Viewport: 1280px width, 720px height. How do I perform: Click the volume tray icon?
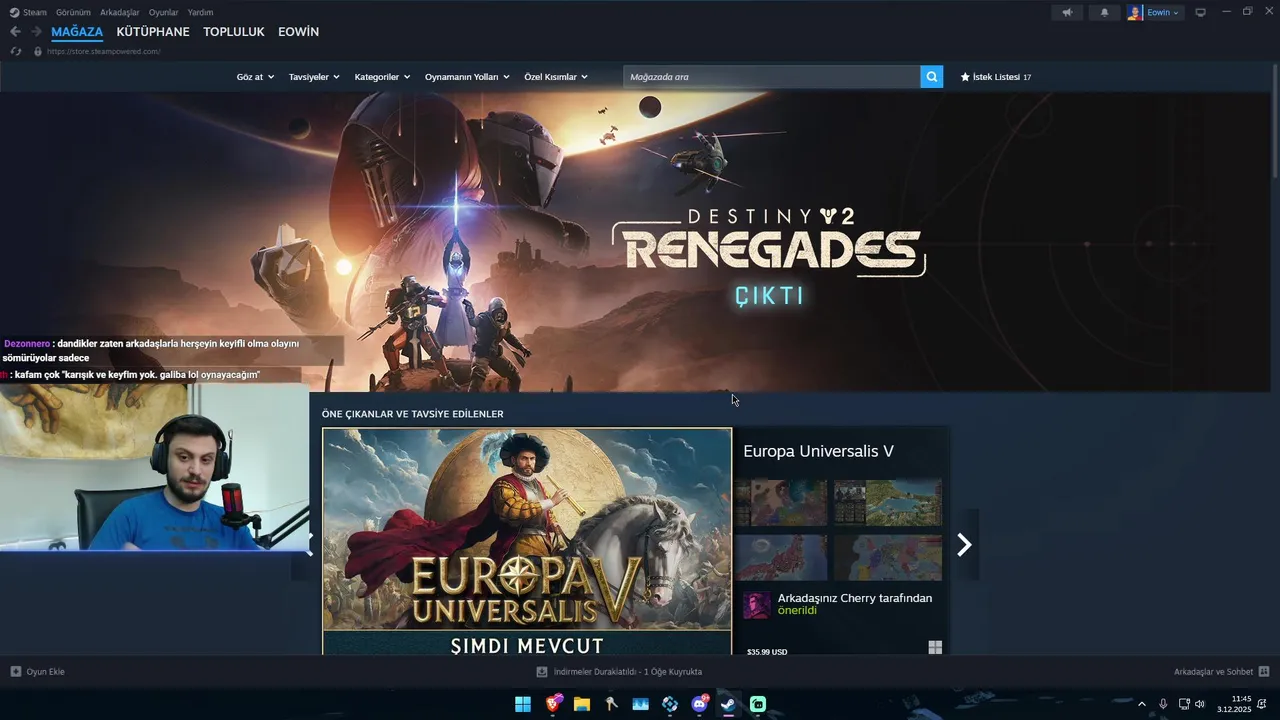(x=1200, y=704)
